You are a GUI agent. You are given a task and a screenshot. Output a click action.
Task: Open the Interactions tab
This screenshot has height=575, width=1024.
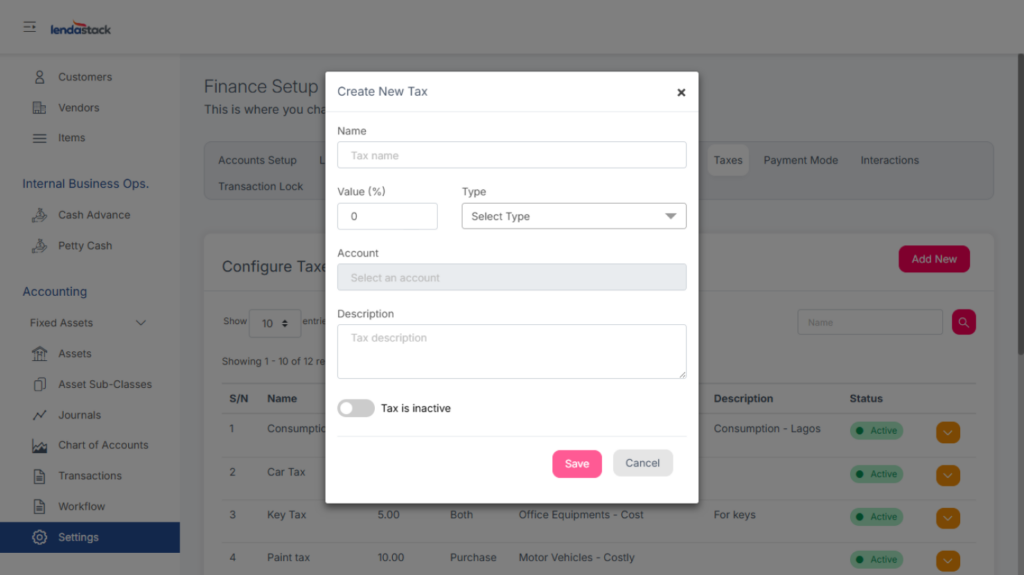tap(889, 160)
